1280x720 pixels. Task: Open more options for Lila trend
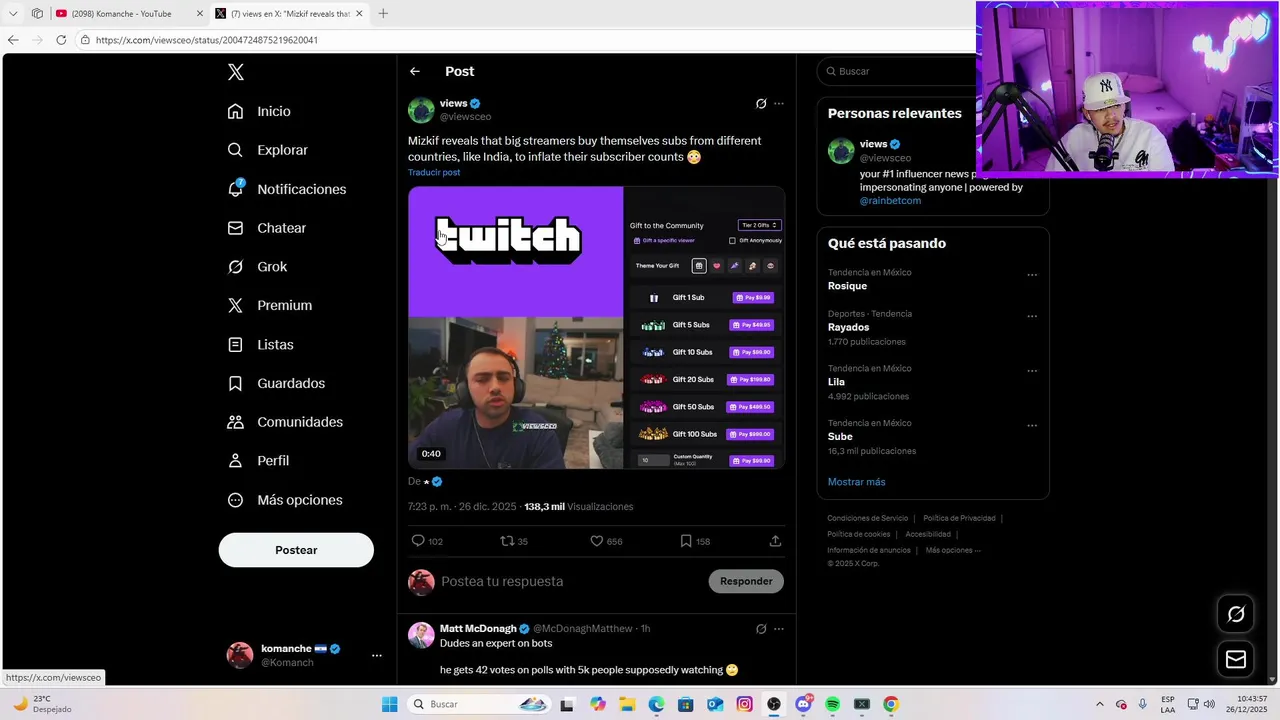coord(1032,371)
